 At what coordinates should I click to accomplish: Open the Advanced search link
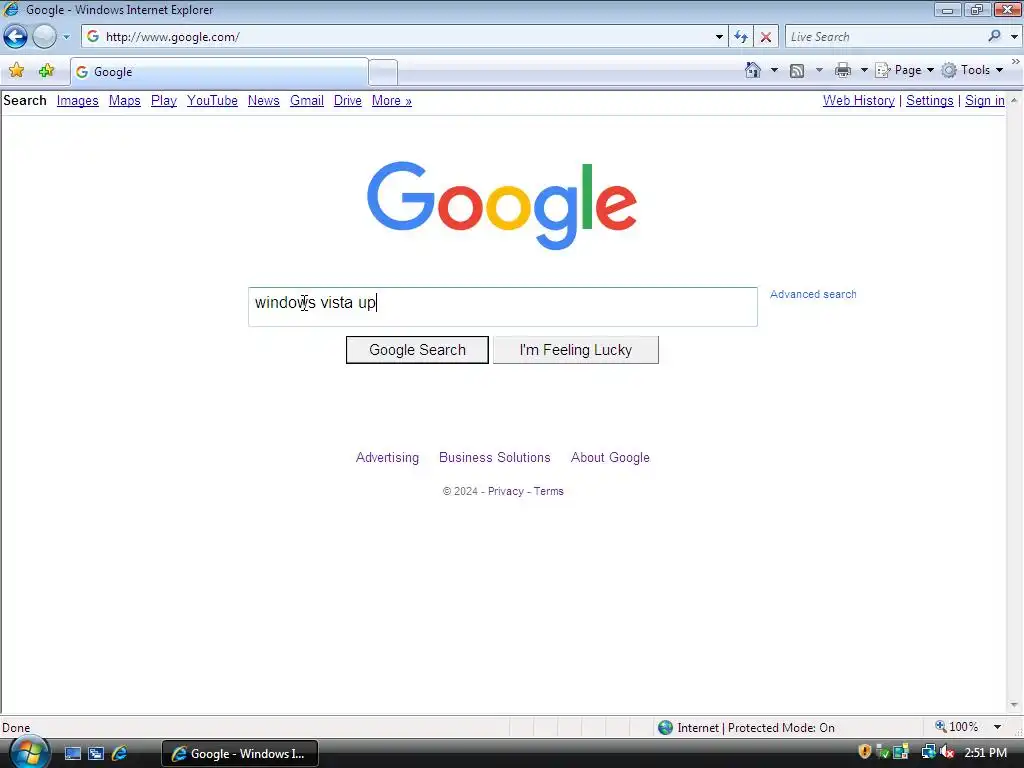[x=813, y=295]
